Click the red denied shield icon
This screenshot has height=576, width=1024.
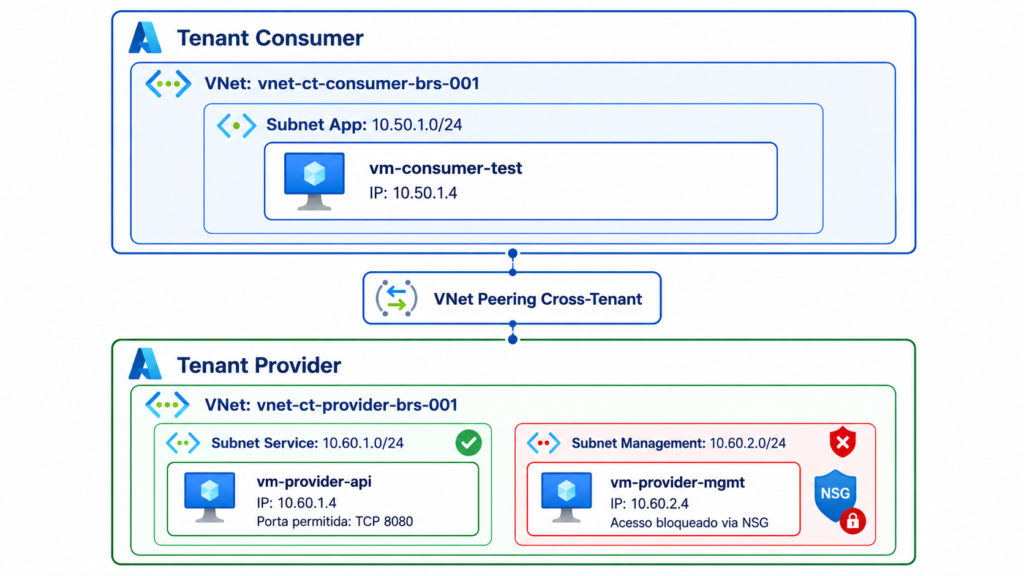[842, 442]
